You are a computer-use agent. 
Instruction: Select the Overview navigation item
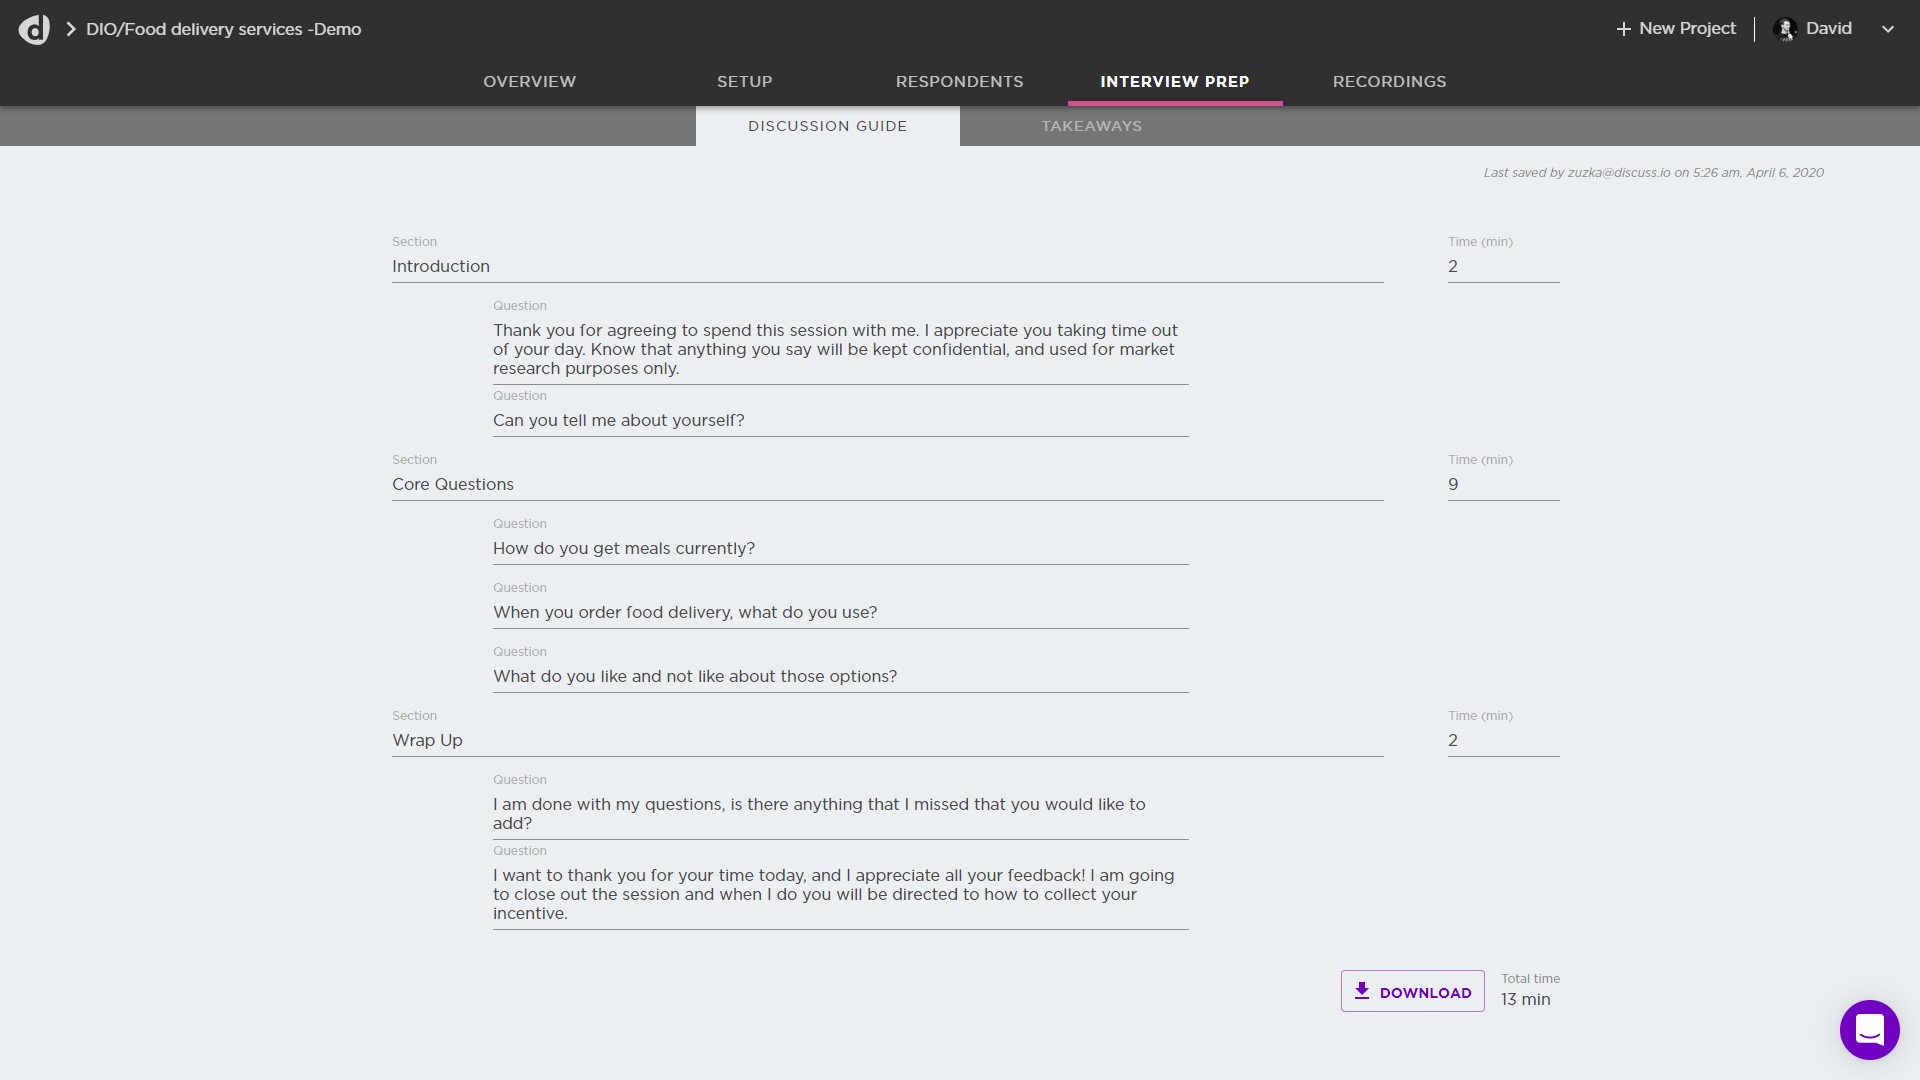529,81
